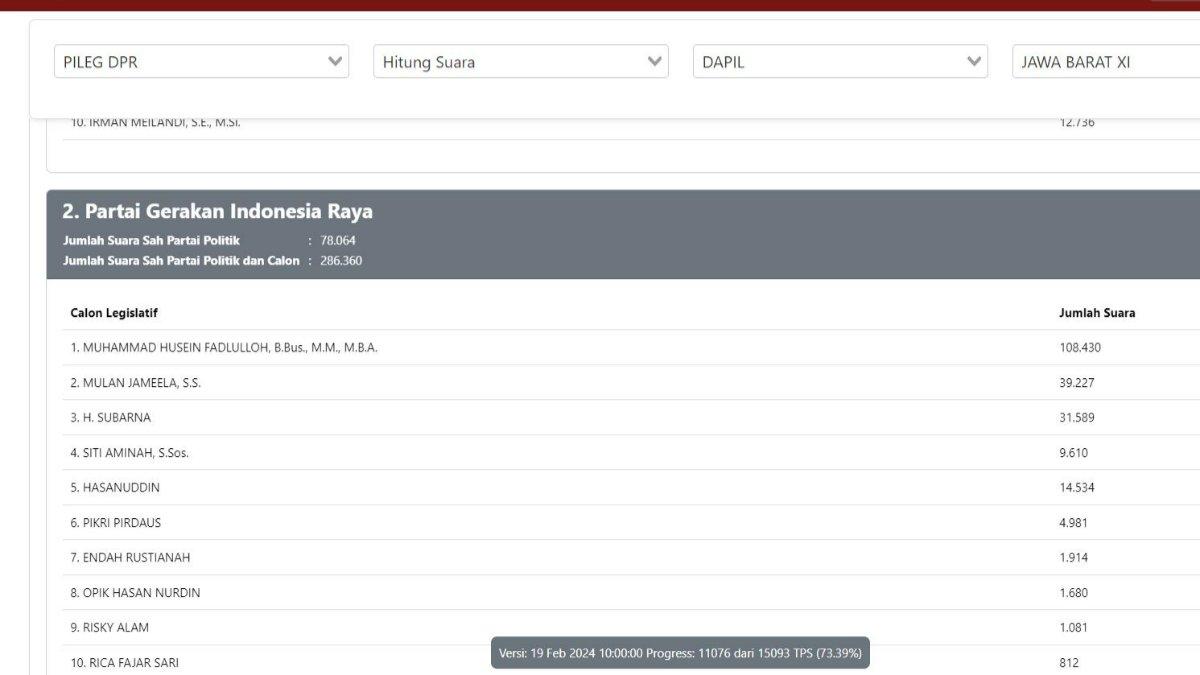Screen dimensions: 1200x675
Task: Click the Jumlah Suara Sah Partai Politik dan Calon label
Action: 181,260
